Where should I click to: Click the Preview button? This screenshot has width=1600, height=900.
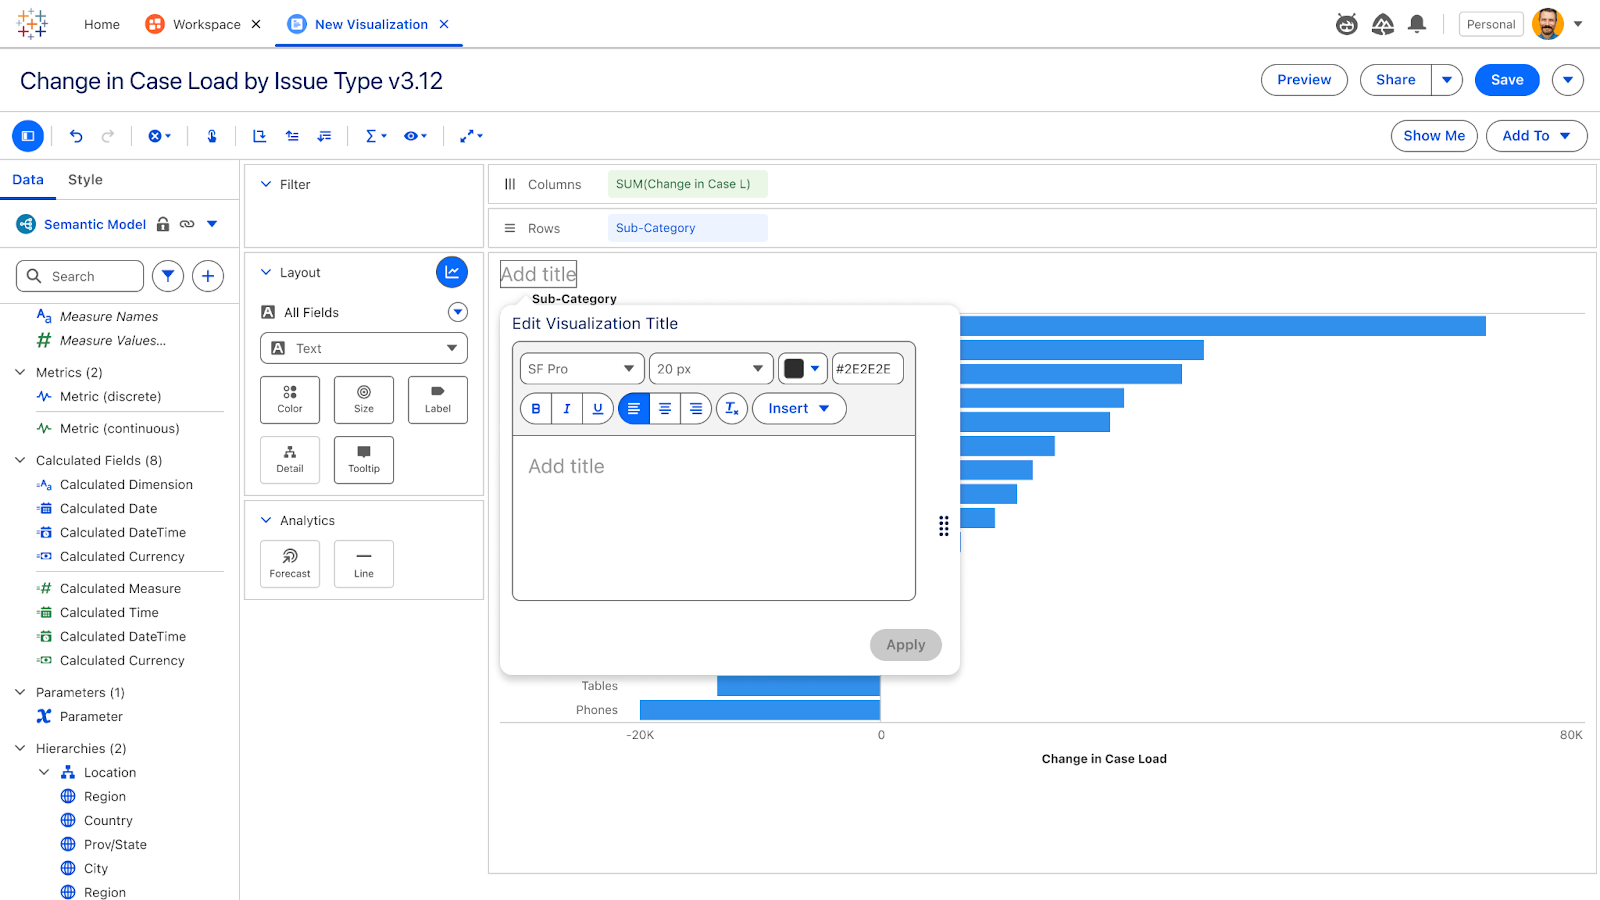1304,80
